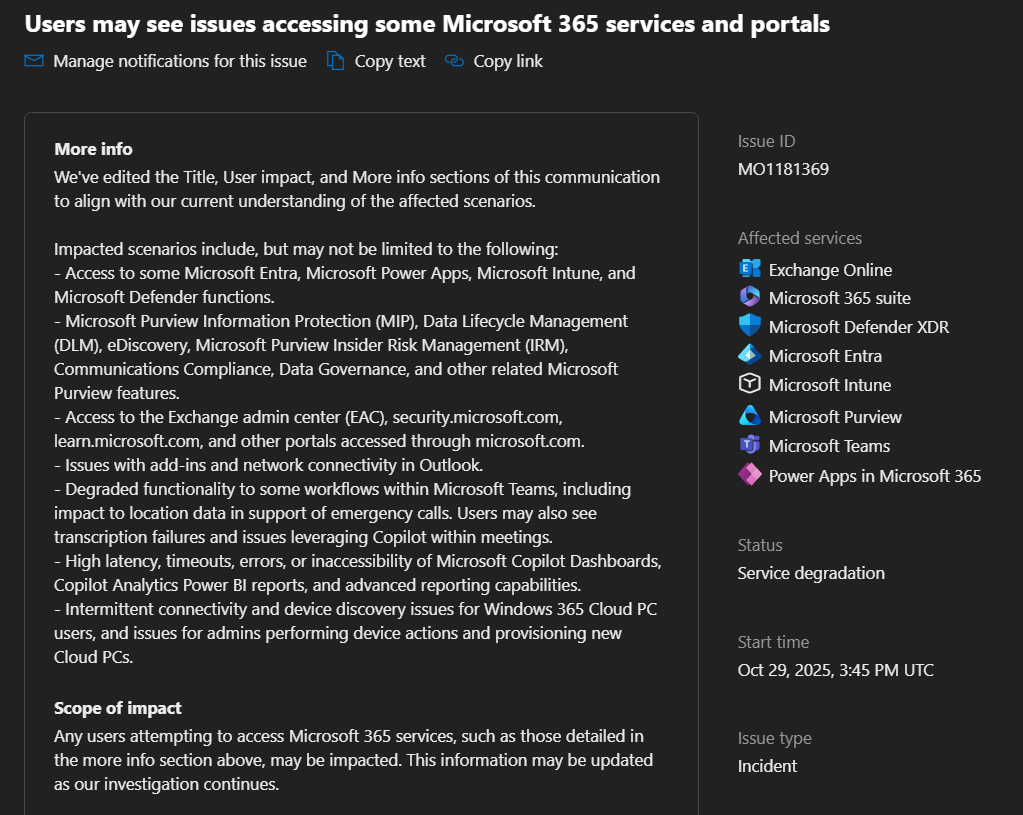This screenshot has height=815, width=1023.
Task: Click the issue title heading text
Action: [x=427, y=23]
